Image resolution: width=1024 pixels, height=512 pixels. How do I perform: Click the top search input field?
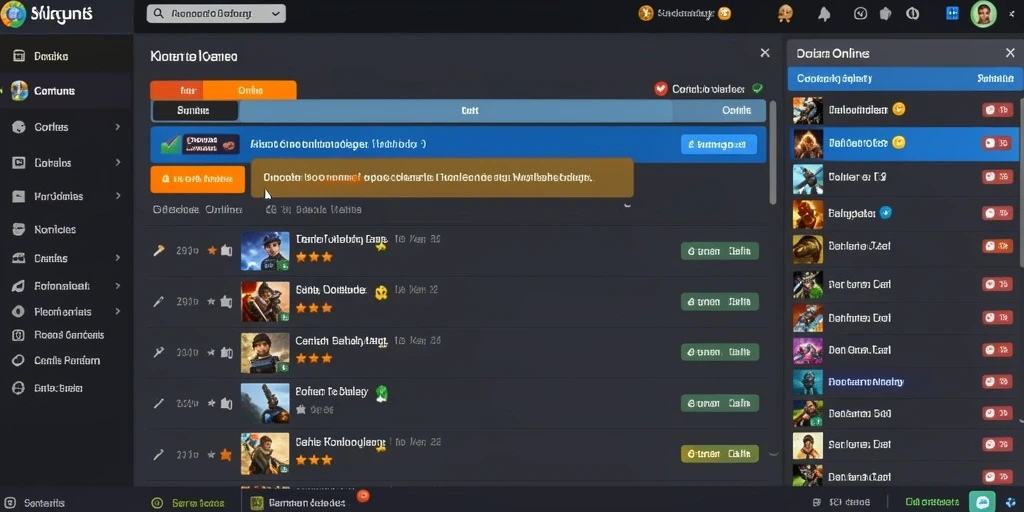pyautogui.click(x=216, y=13)
